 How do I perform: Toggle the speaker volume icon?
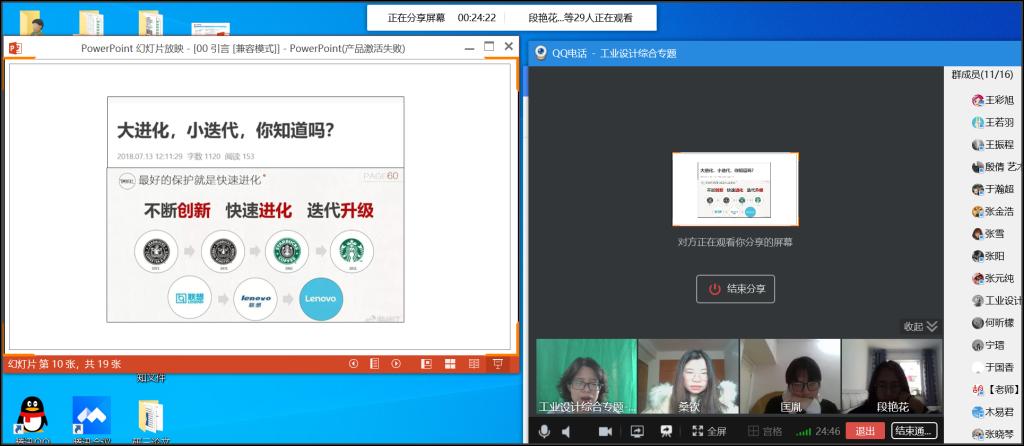(x=567, y=431)
